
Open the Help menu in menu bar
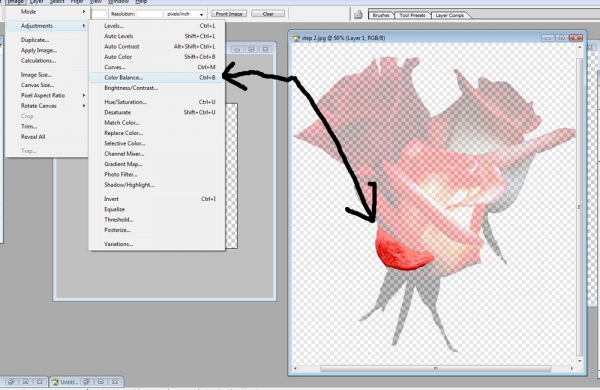[x=141, y=2]
